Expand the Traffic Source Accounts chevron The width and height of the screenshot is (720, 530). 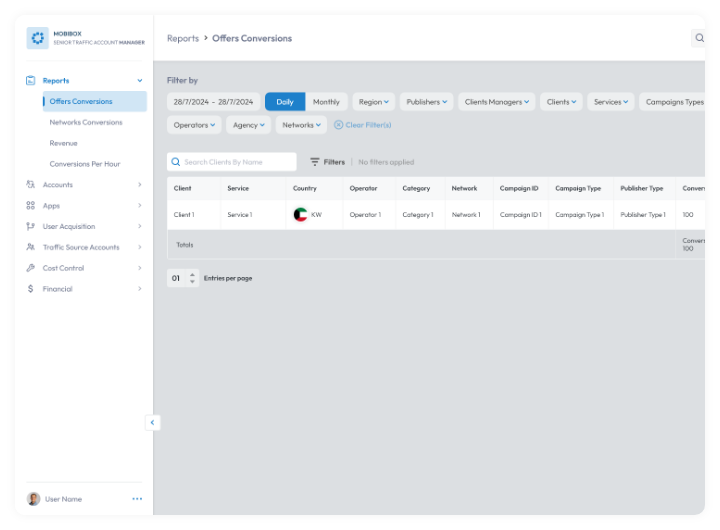[x=140, y=247]
